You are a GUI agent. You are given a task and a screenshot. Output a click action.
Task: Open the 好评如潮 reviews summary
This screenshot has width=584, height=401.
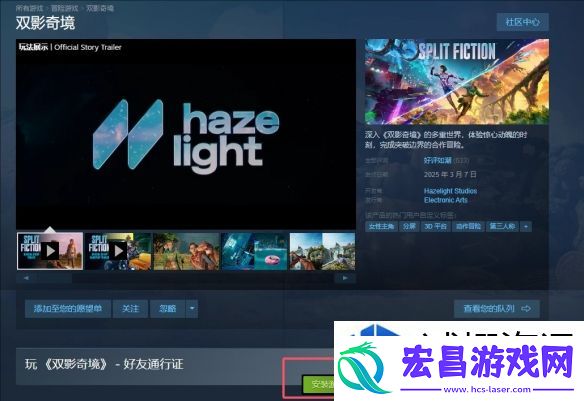pos(438,160)
